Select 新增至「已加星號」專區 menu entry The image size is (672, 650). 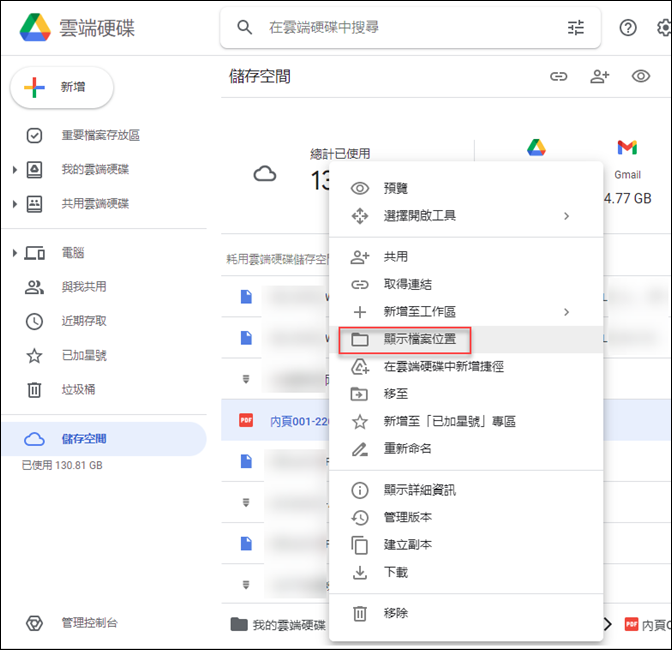[x=466, y=422]
